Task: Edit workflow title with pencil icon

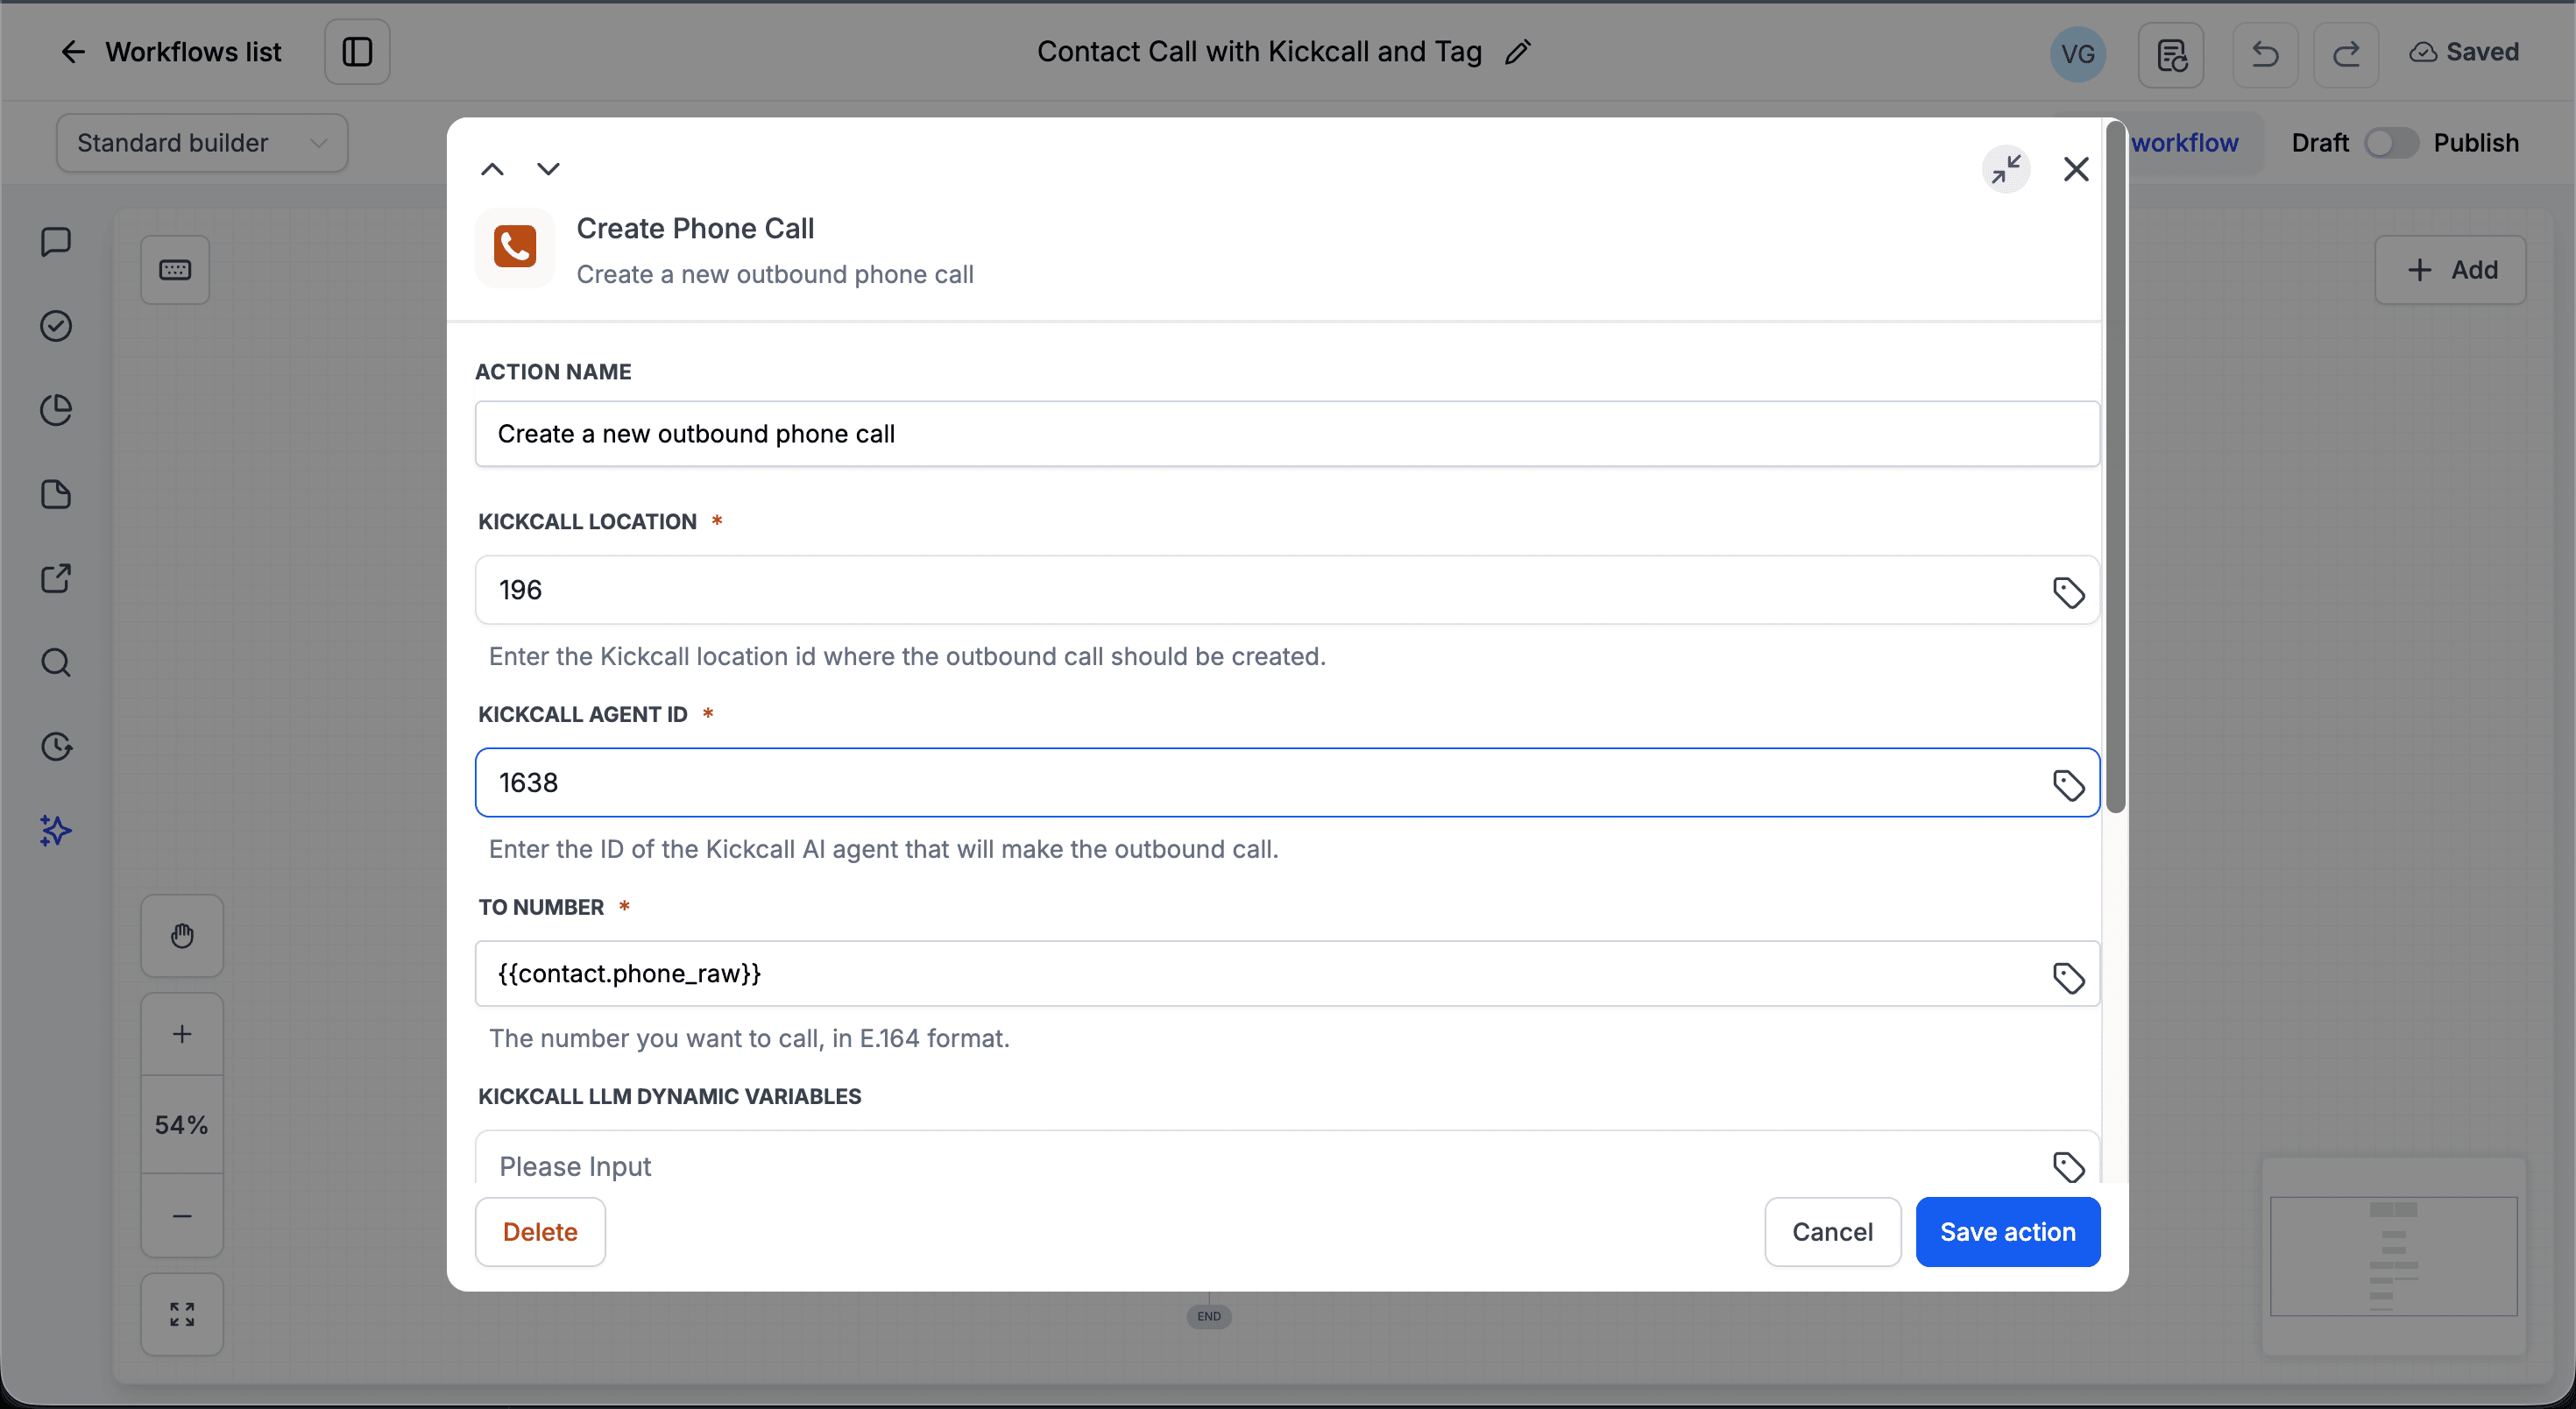Action: 1517,52
